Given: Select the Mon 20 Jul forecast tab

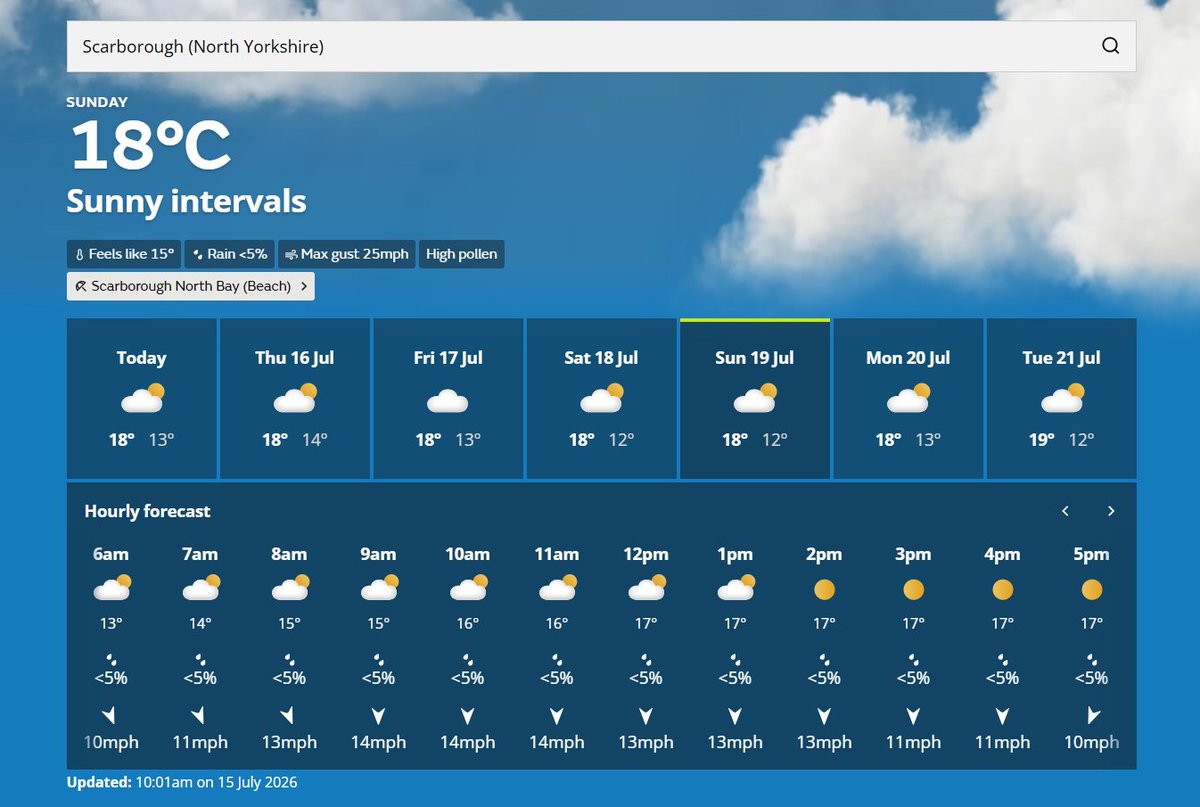Looking at the screenshot, I should coord(908,398).
